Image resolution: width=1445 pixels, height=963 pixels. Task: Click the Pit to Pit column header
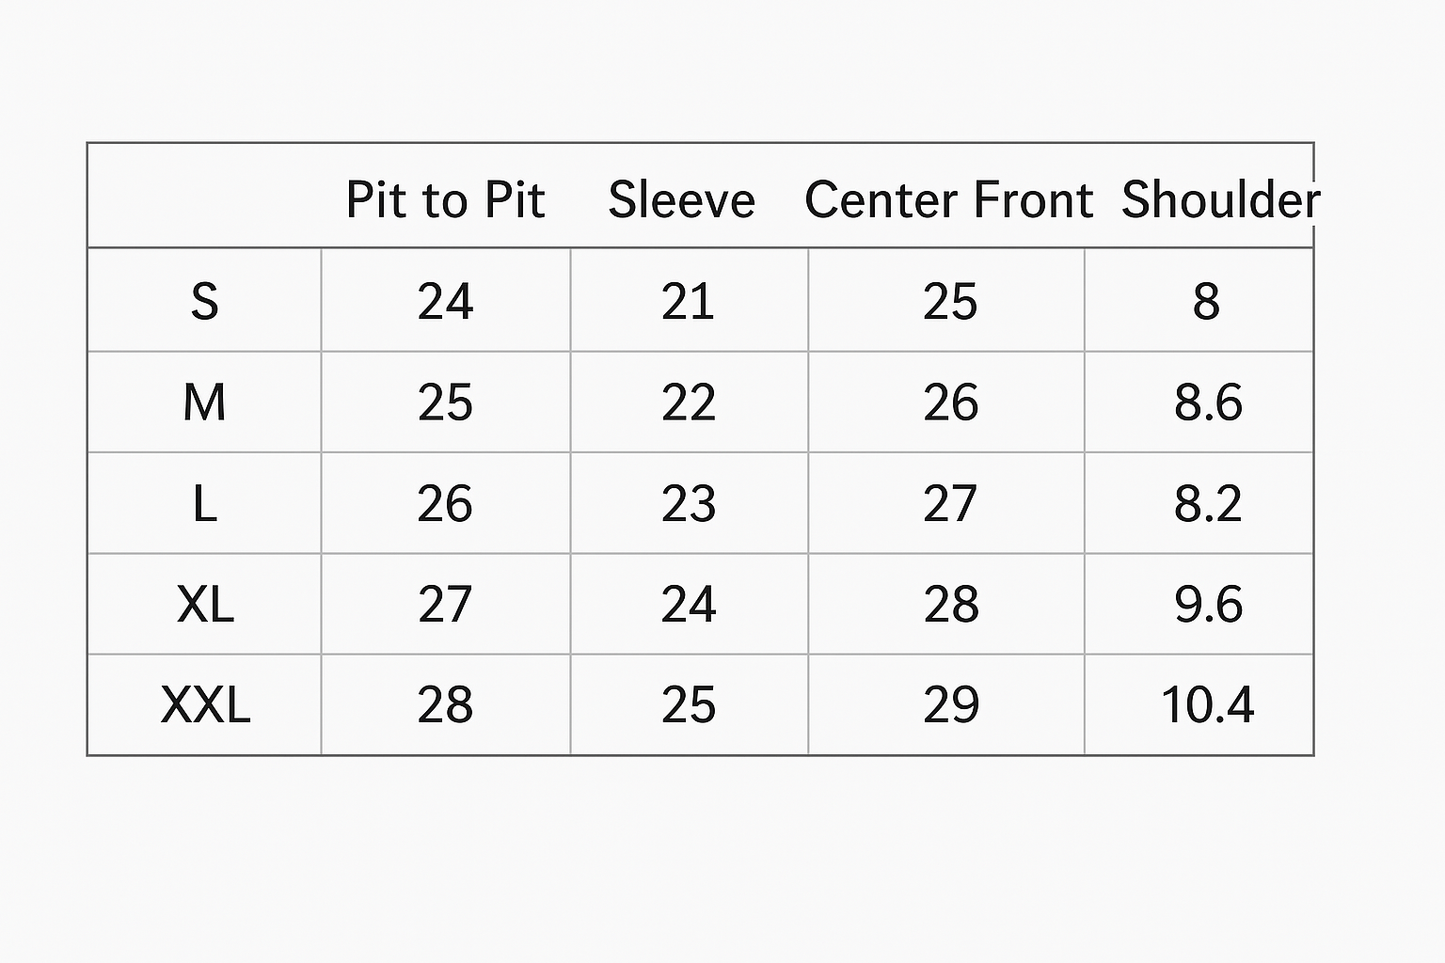pyautogui.click(x=445, y=199)
